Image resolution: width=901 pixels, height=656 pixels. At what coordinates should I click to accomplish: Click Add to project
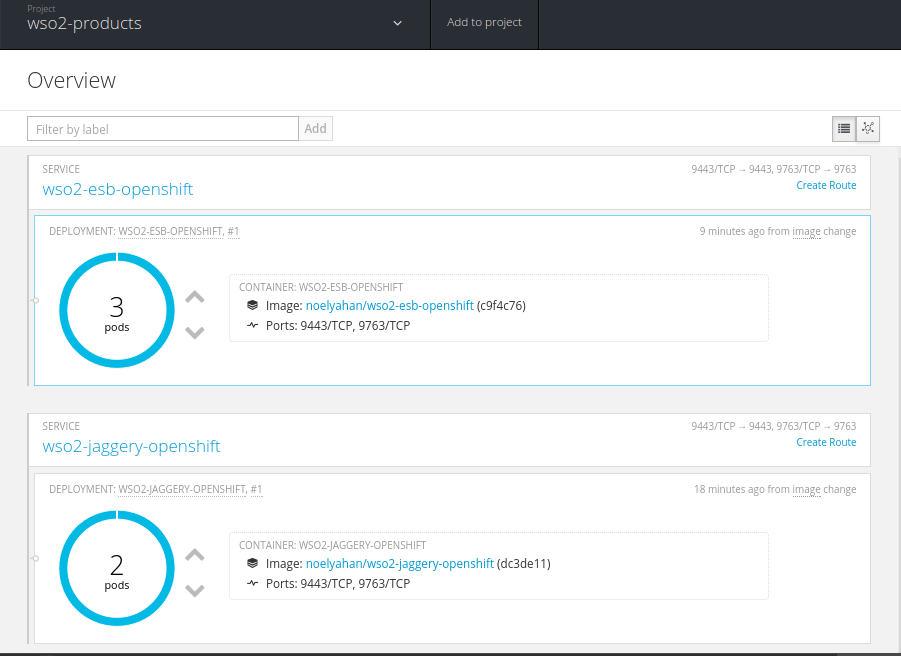[x=484, y=22]
